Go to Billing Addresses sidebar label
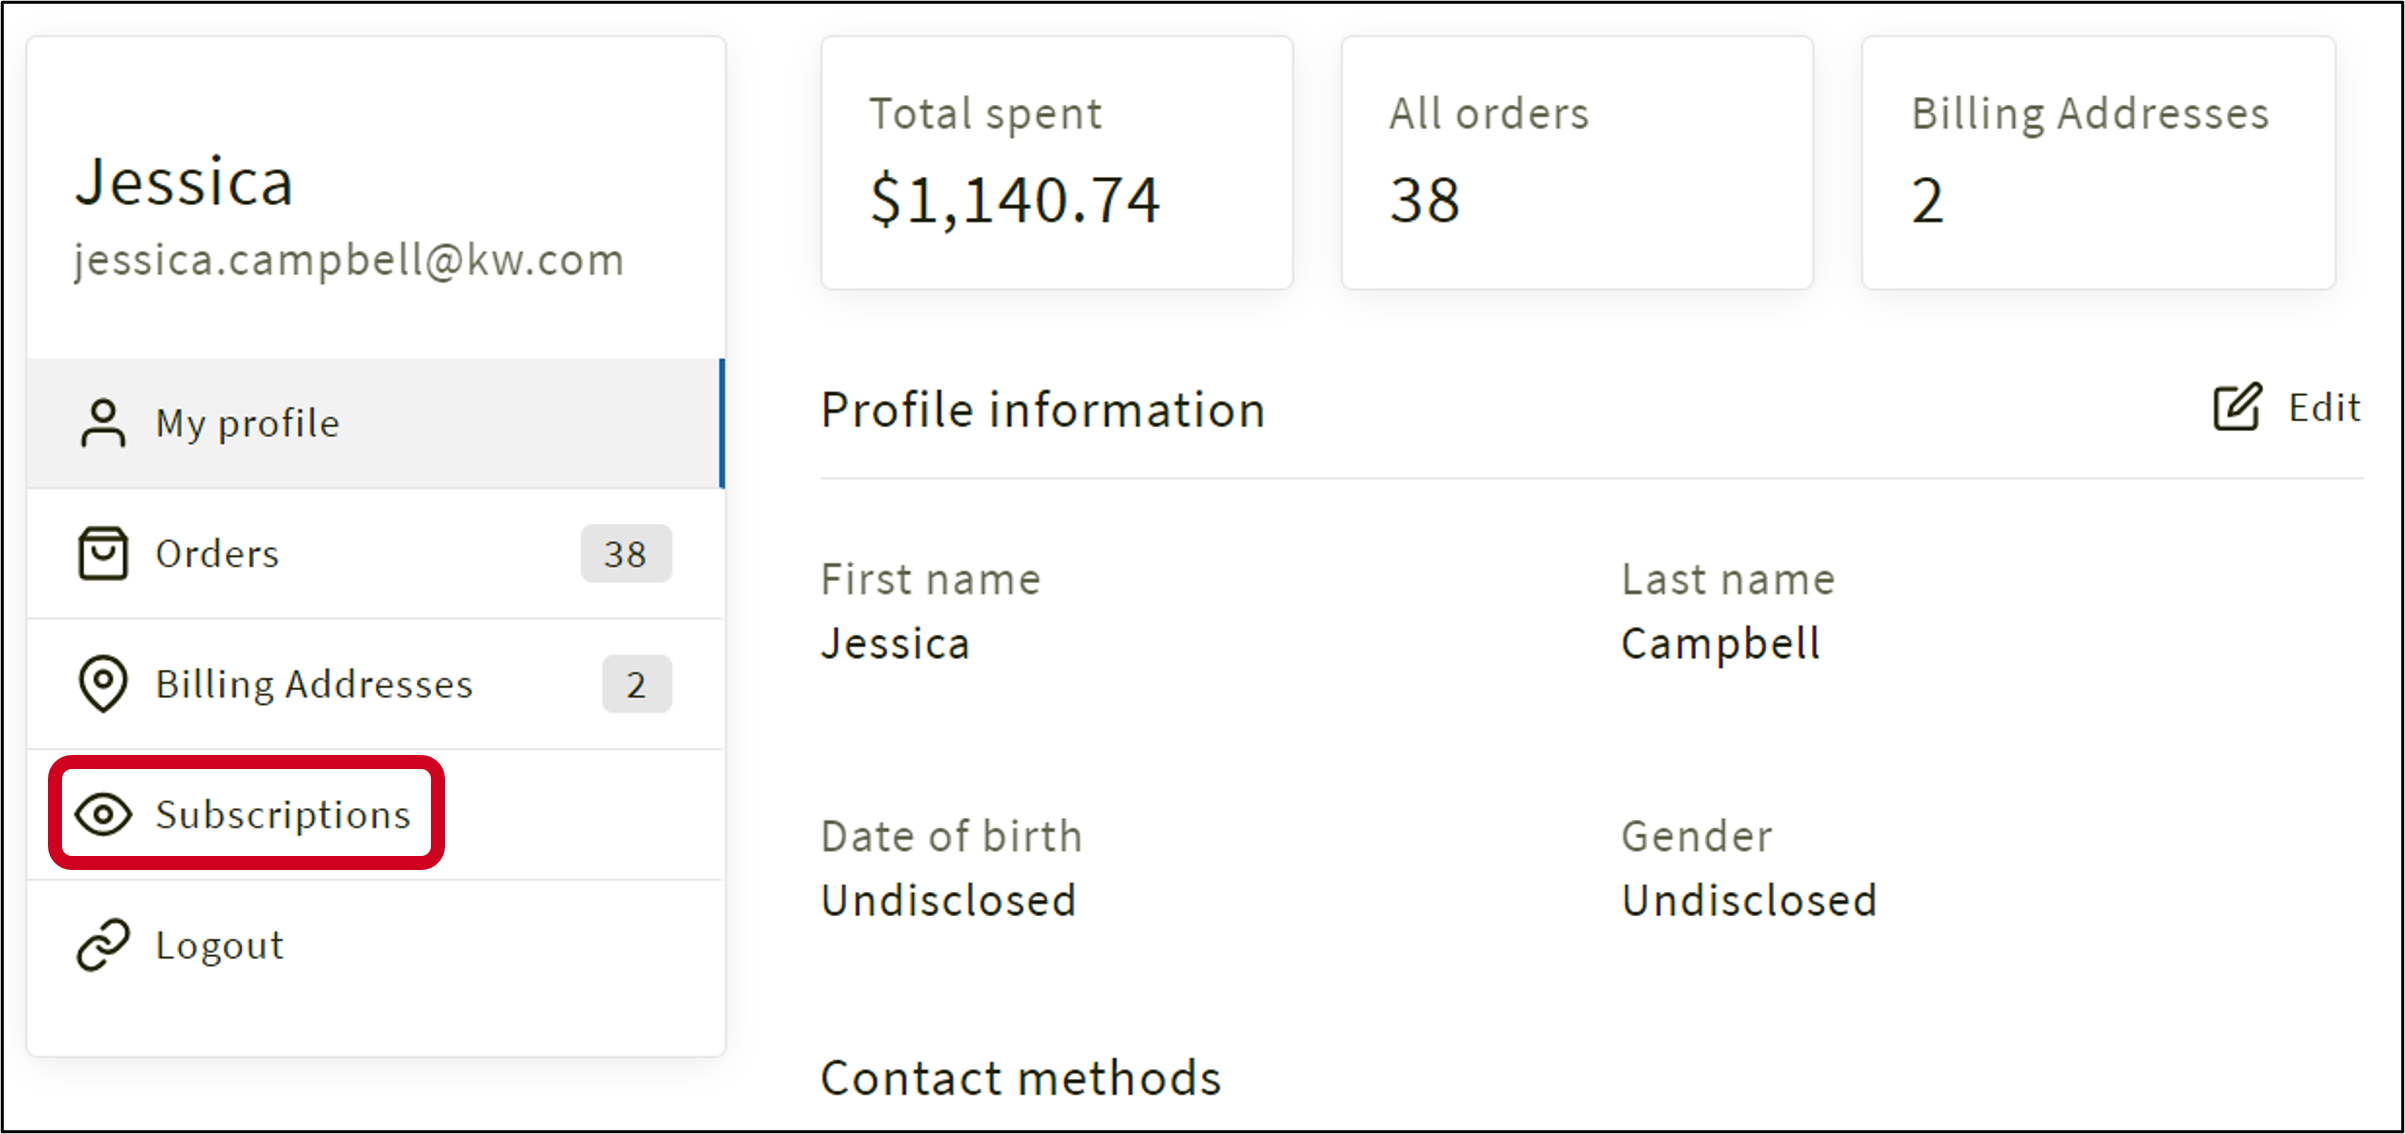This screenshot has width=2405, height=1134. 314,684
